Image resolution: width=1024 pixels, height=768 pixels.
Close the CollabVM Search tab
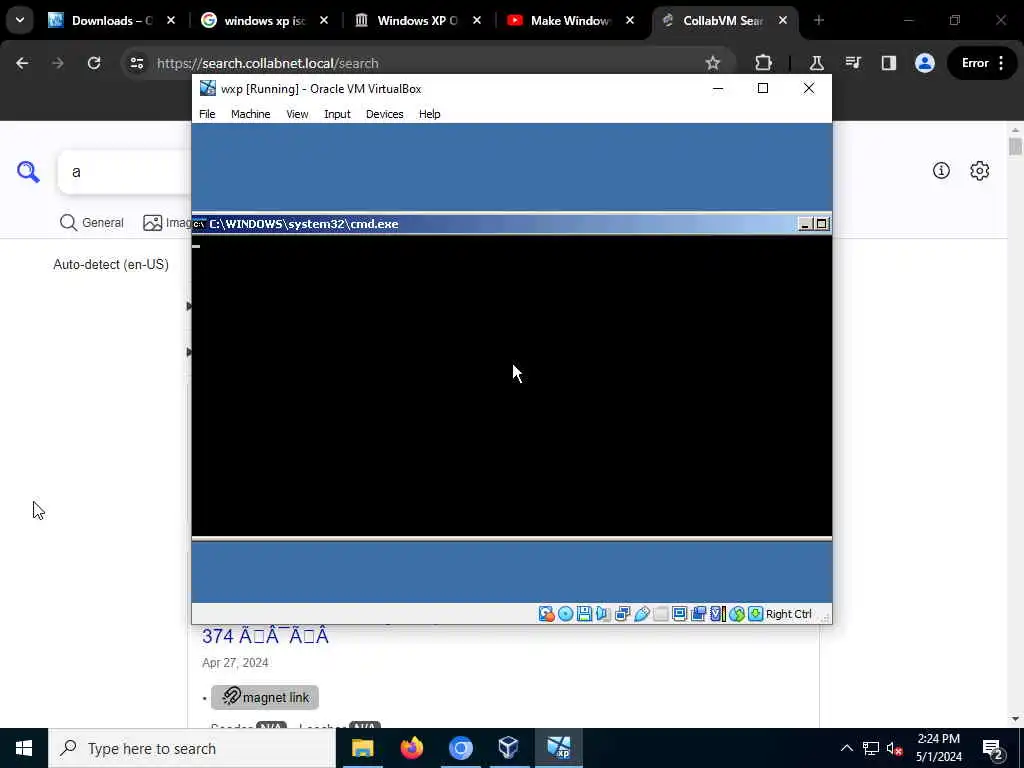(782, 21)
